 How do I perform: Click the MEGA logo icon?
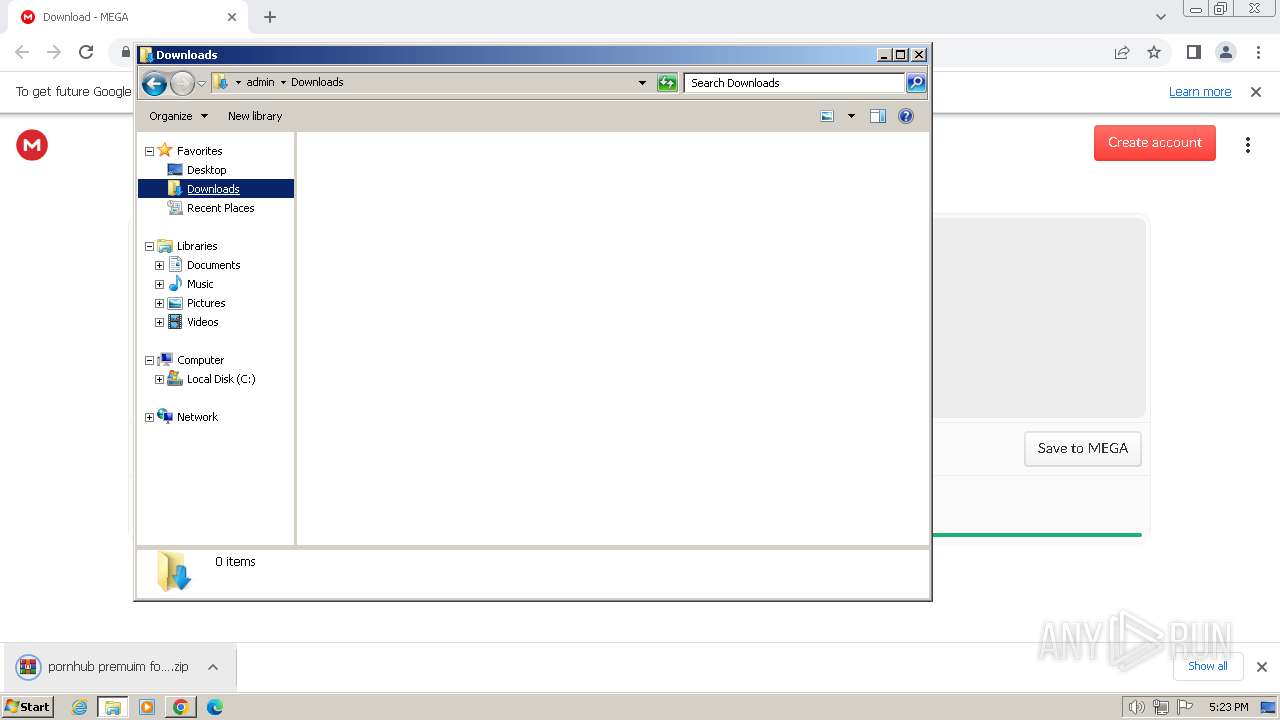32,145
